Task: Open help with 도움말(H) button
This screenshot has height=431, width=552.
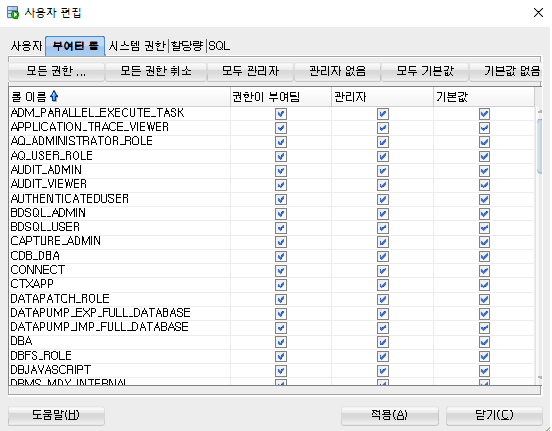Action: pos(56,415)
